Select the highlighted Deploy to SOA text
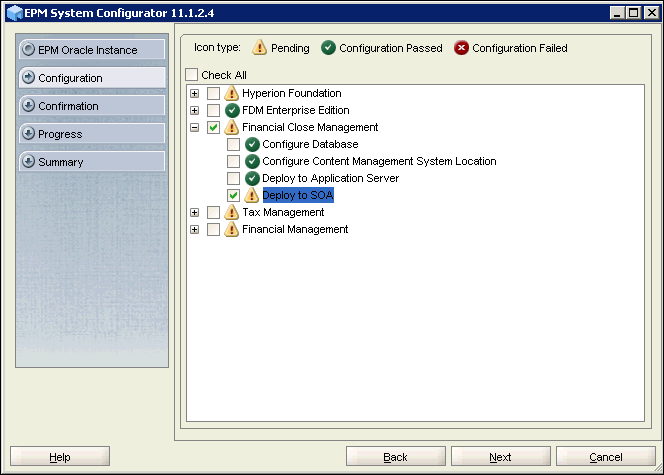This screenshot has width=664, height=475. pyautogui.click(x=298, y=195)
